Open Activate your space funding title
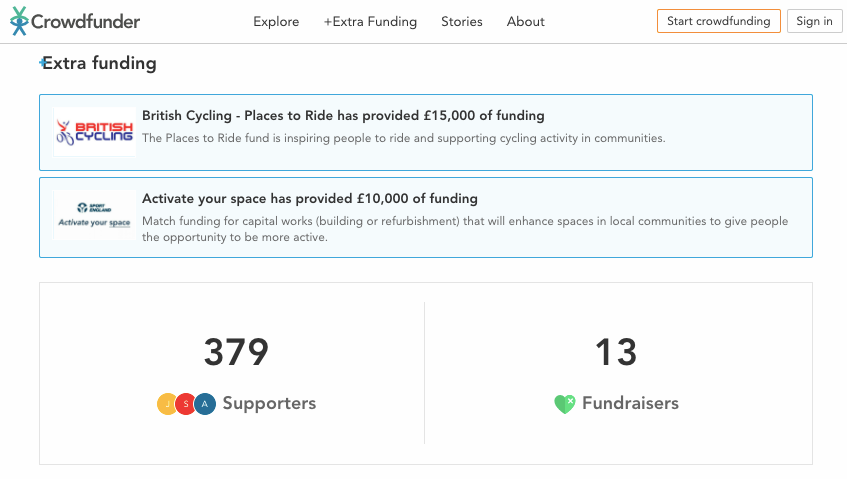Image resolution: width=847 pixels, height=479 pixels. coord(310,199)
